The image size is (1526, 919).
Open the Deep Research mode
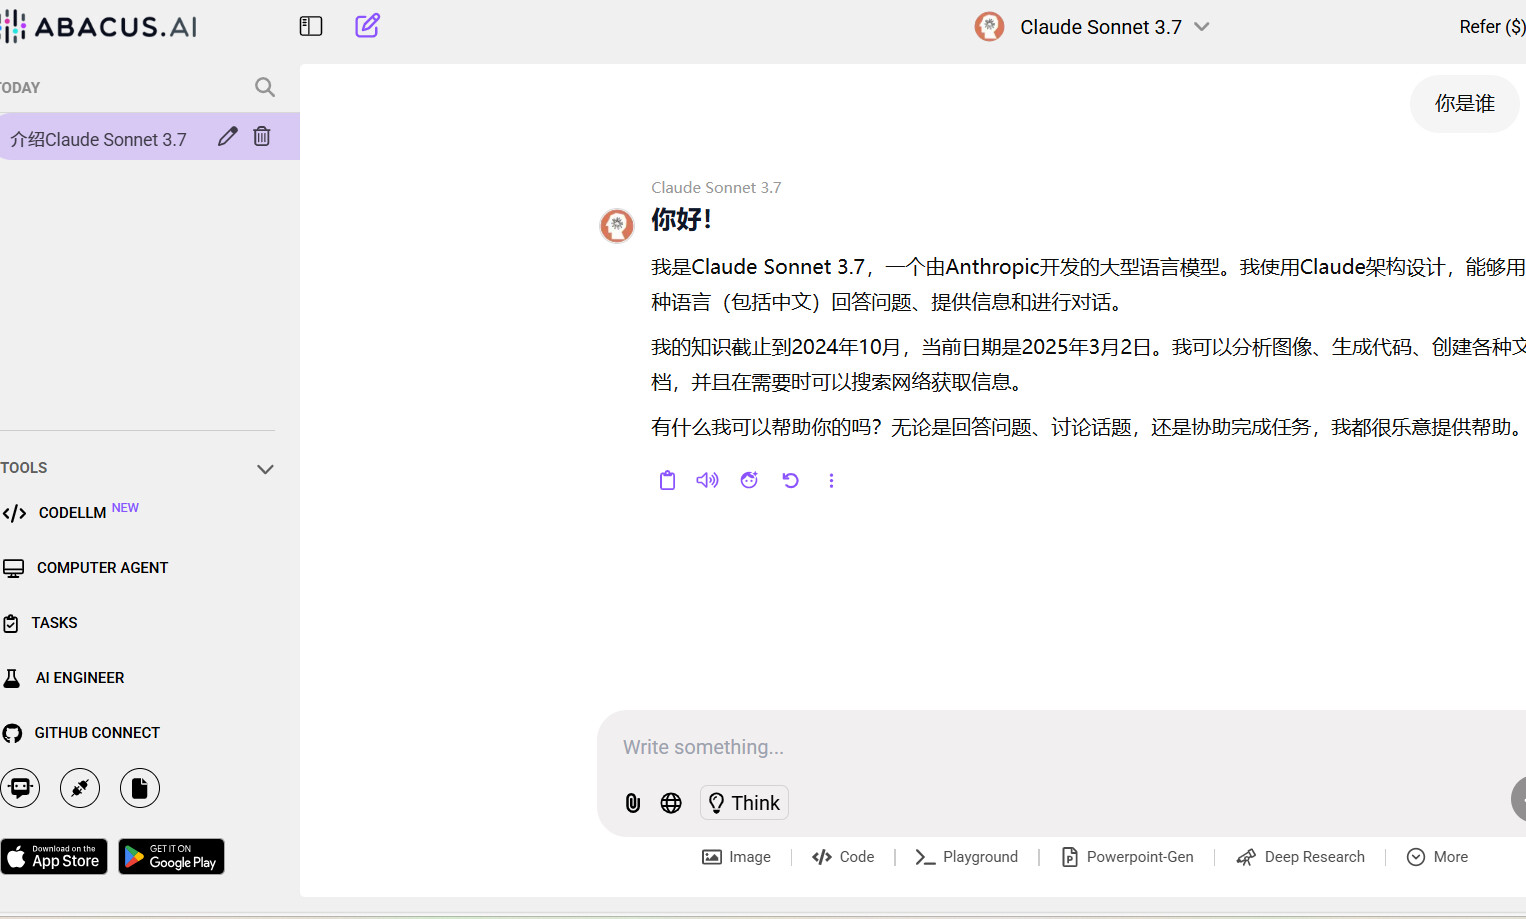tap(1300, 857)
